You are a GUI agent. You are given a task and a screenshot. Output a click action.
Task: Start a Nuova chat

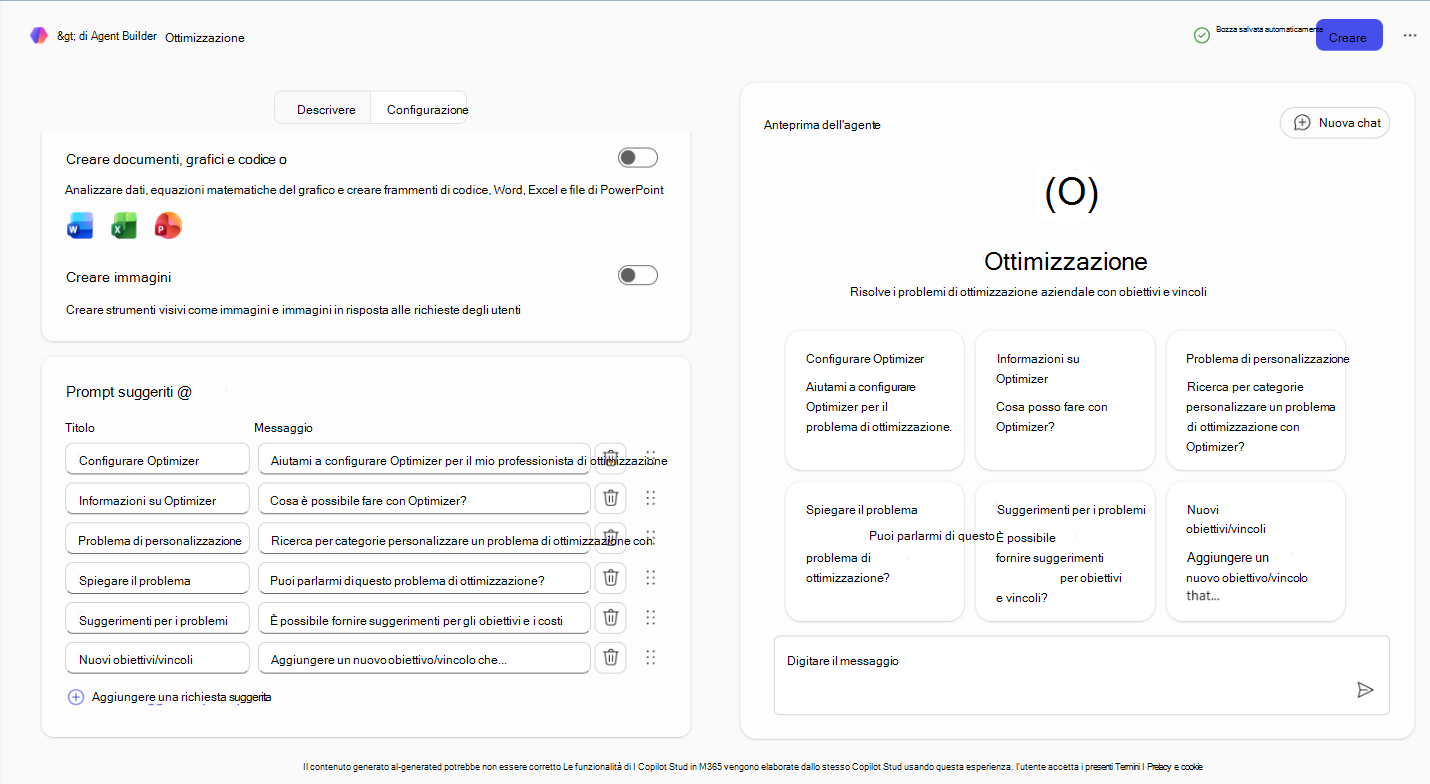pos(1335,123)
